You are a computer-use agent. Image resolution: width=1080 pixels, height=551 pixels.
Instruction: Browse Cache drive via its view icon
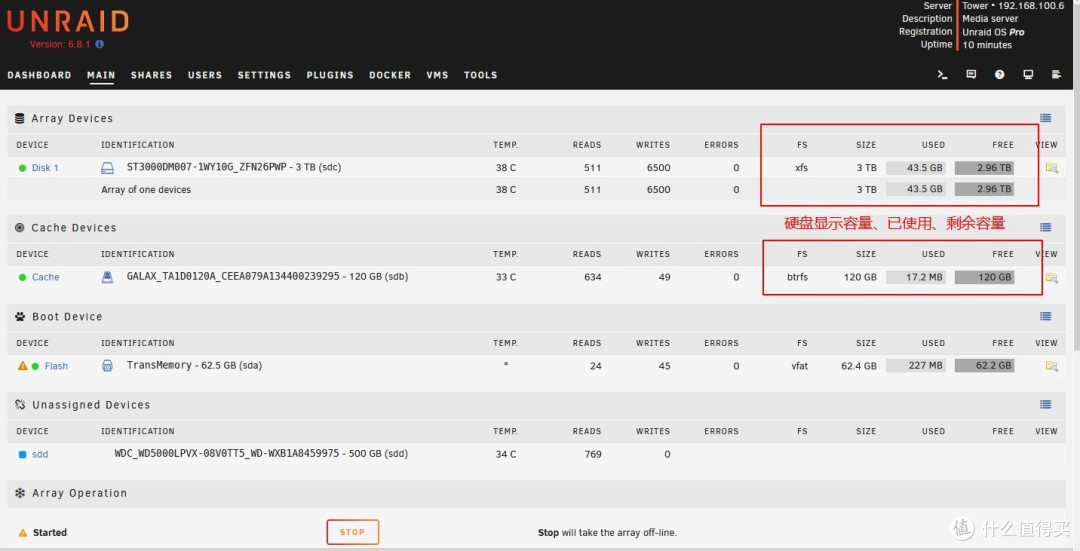[1051, 277]
